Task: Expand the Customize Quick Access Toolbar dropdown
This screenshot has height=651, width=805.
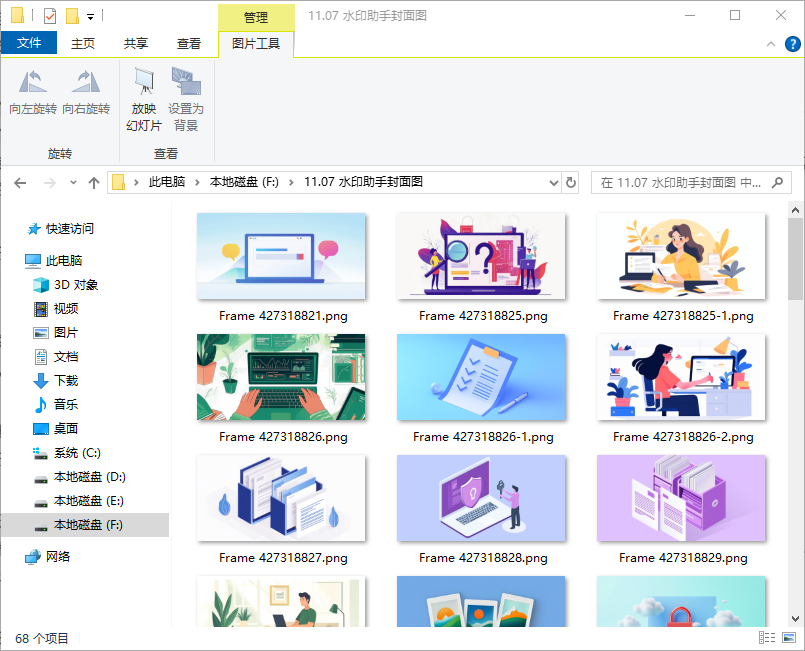Action: click(90, 17)
